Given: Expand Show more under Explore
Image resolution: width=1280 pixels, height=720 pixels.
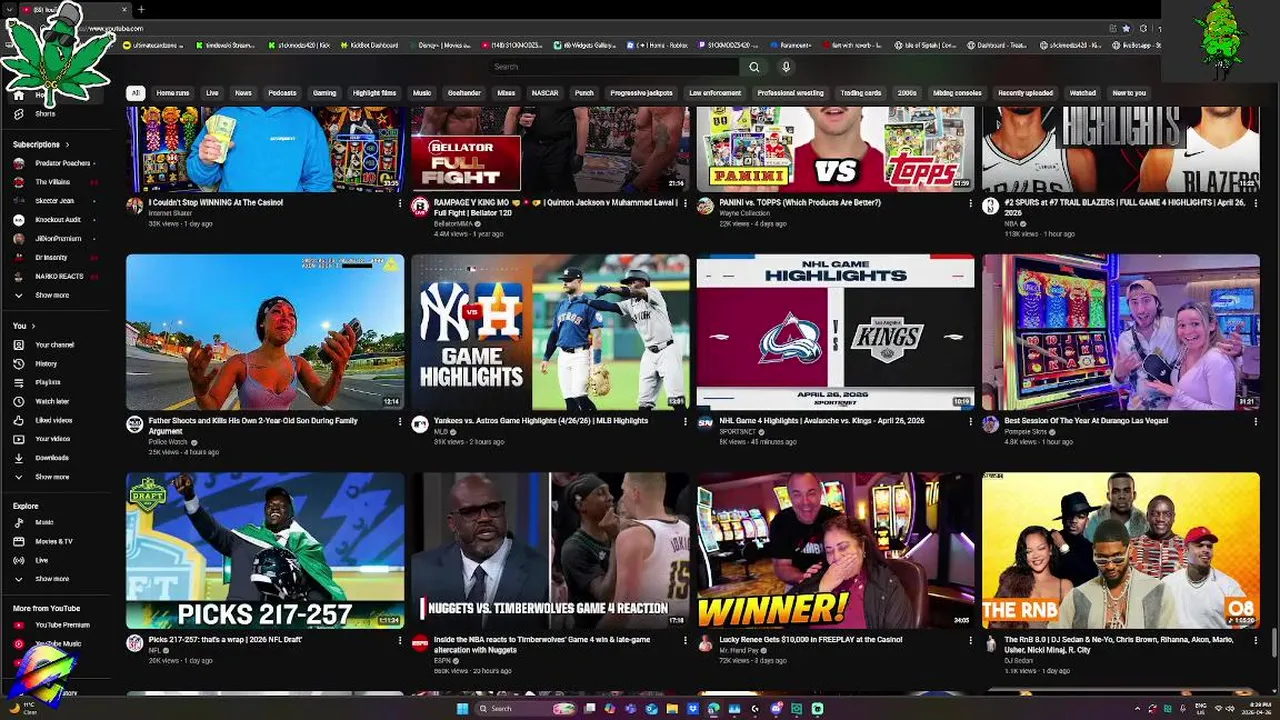Looking at the screenshot, I should click(x=52, y=579).
